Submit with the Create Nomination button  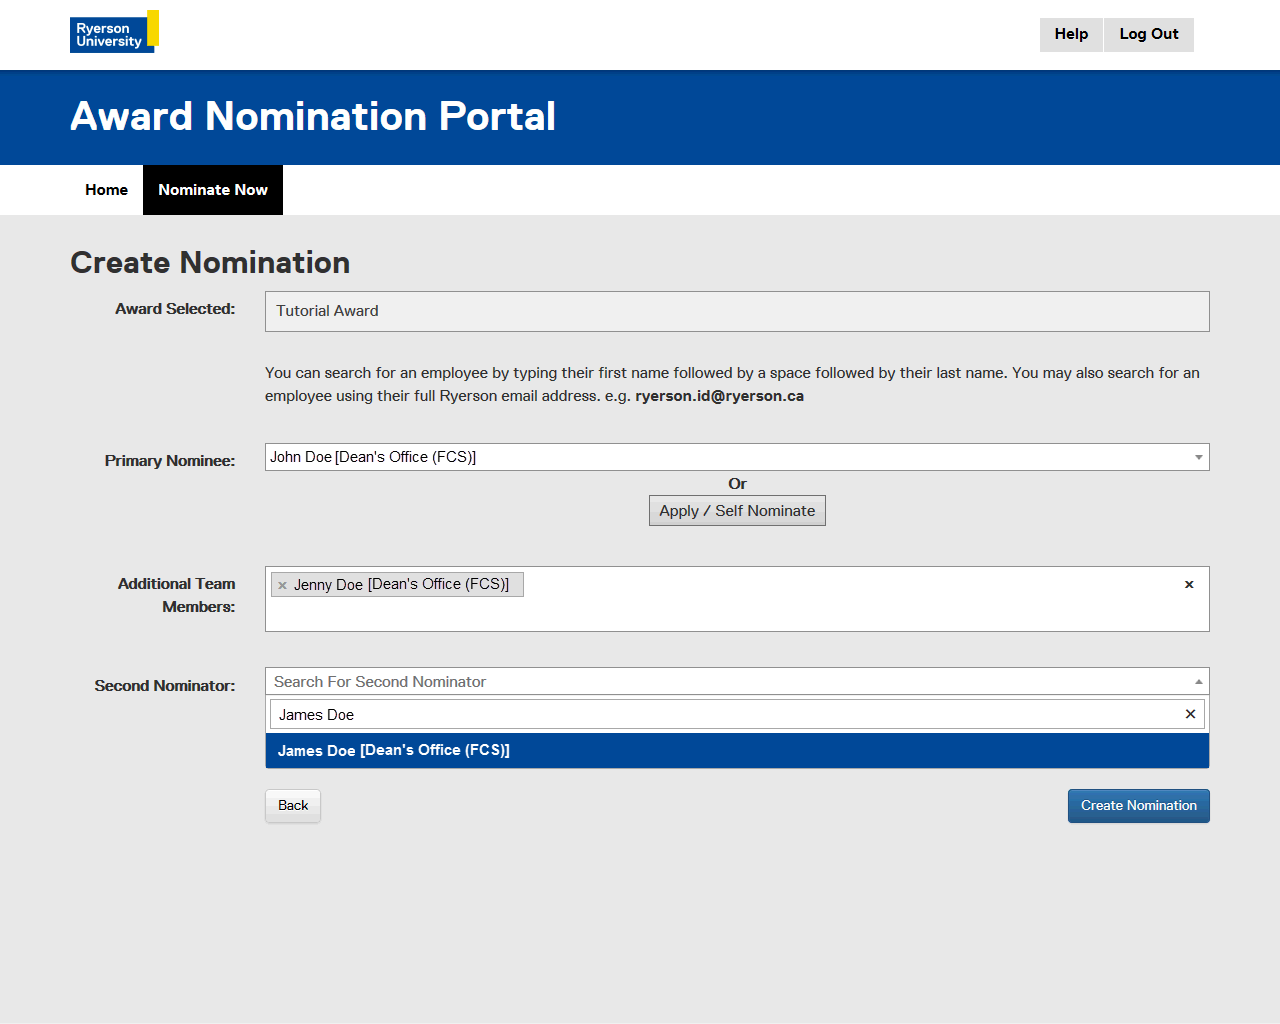pos(1138,806)
